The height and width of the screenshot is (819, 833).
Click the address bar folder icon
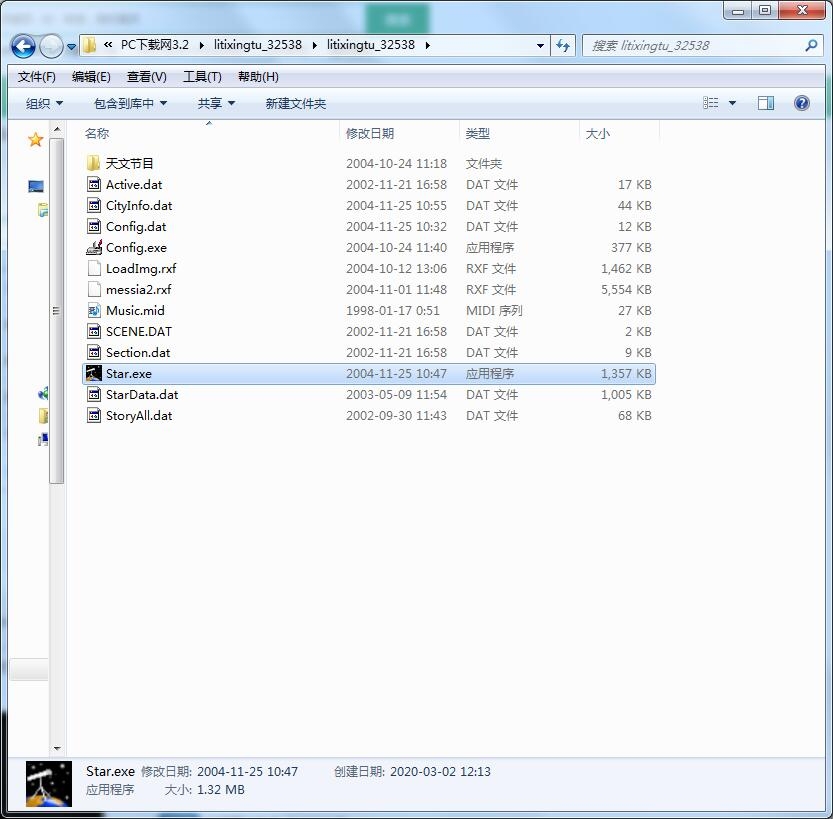point(89,45)
